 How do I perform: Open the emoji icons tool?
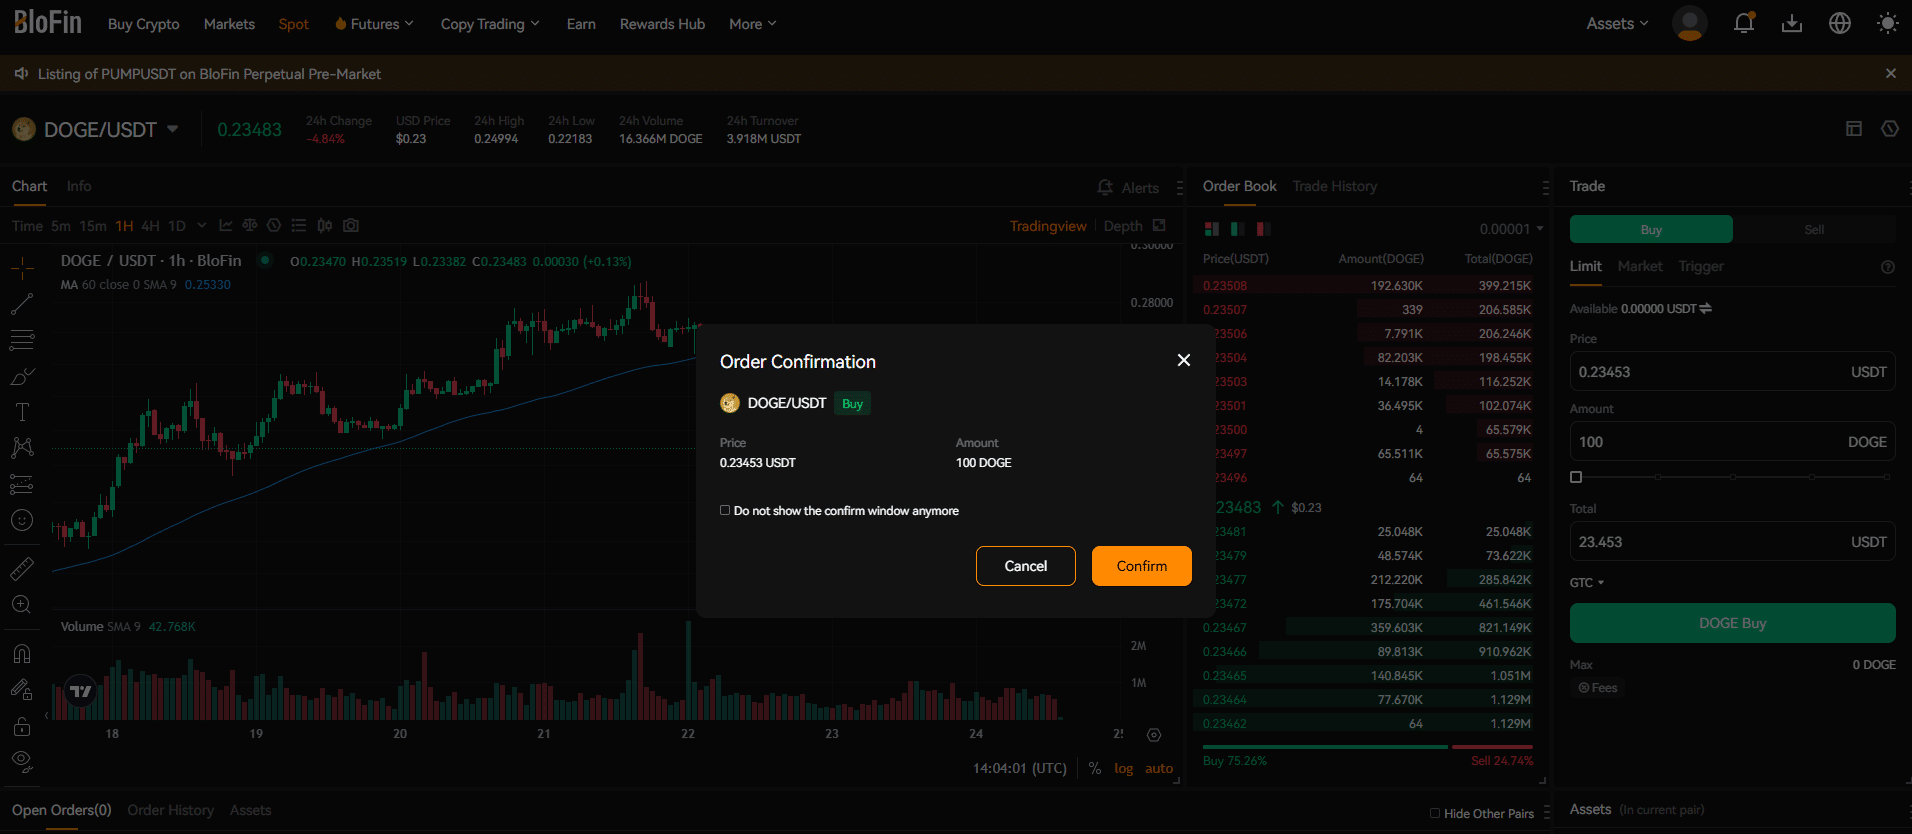22,520
